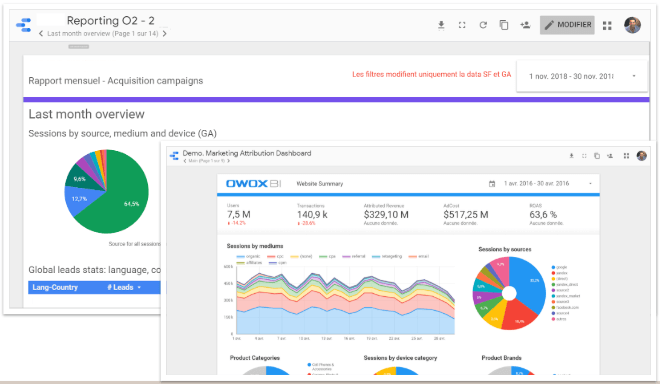660x384 pixels.
Task: Share Reporting O2 report via add-person icon
Action: click(x=525, y=25)
